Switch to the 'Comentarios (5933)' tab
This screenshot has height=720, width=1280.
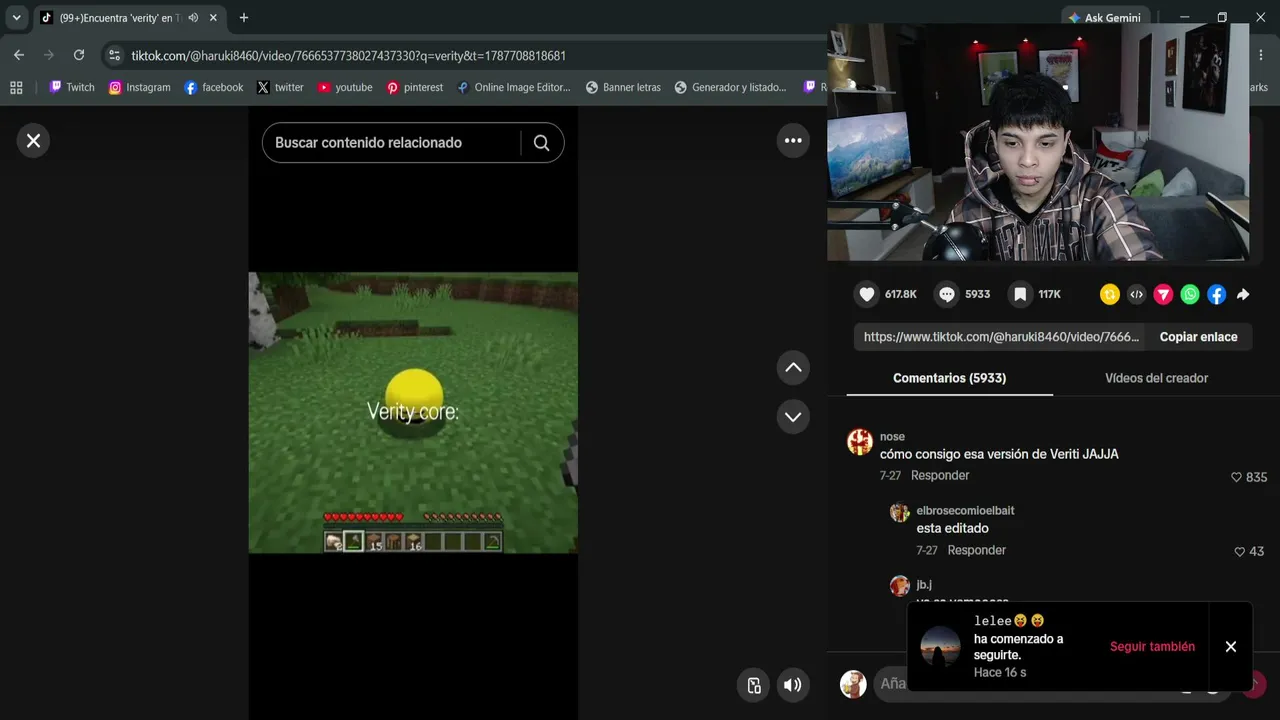tap(949, 378)
